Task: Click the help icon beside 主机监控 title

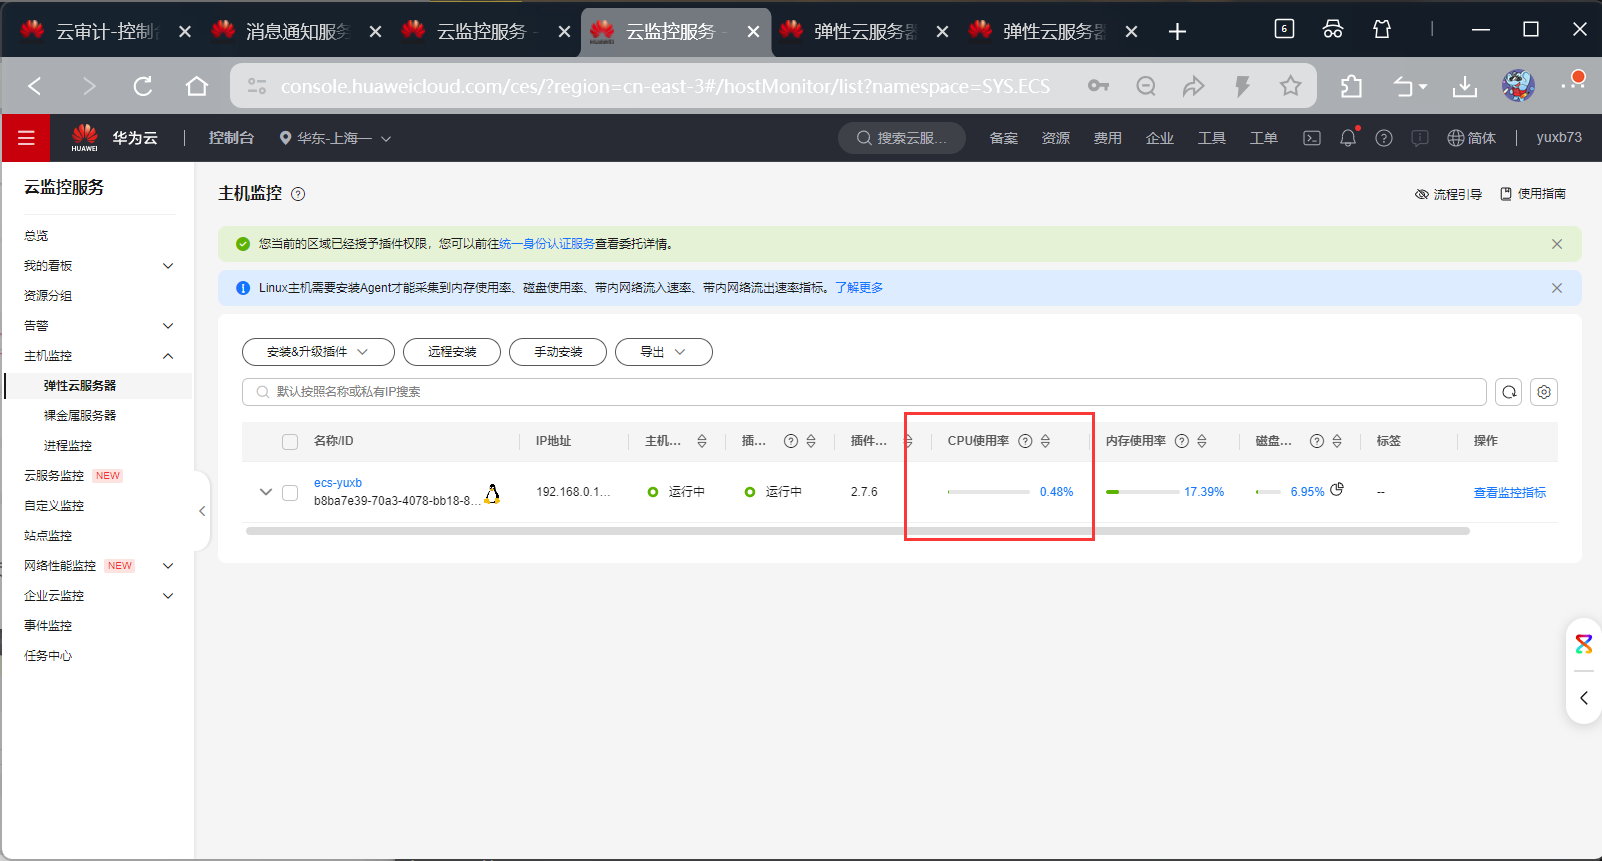Action: tap(298, 194)
